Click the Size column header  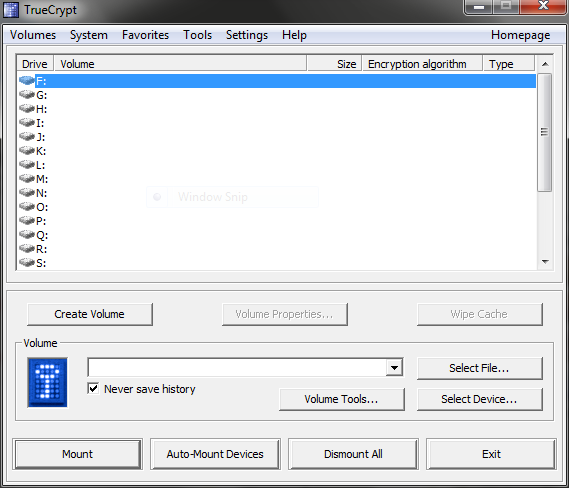coord(334,64)
